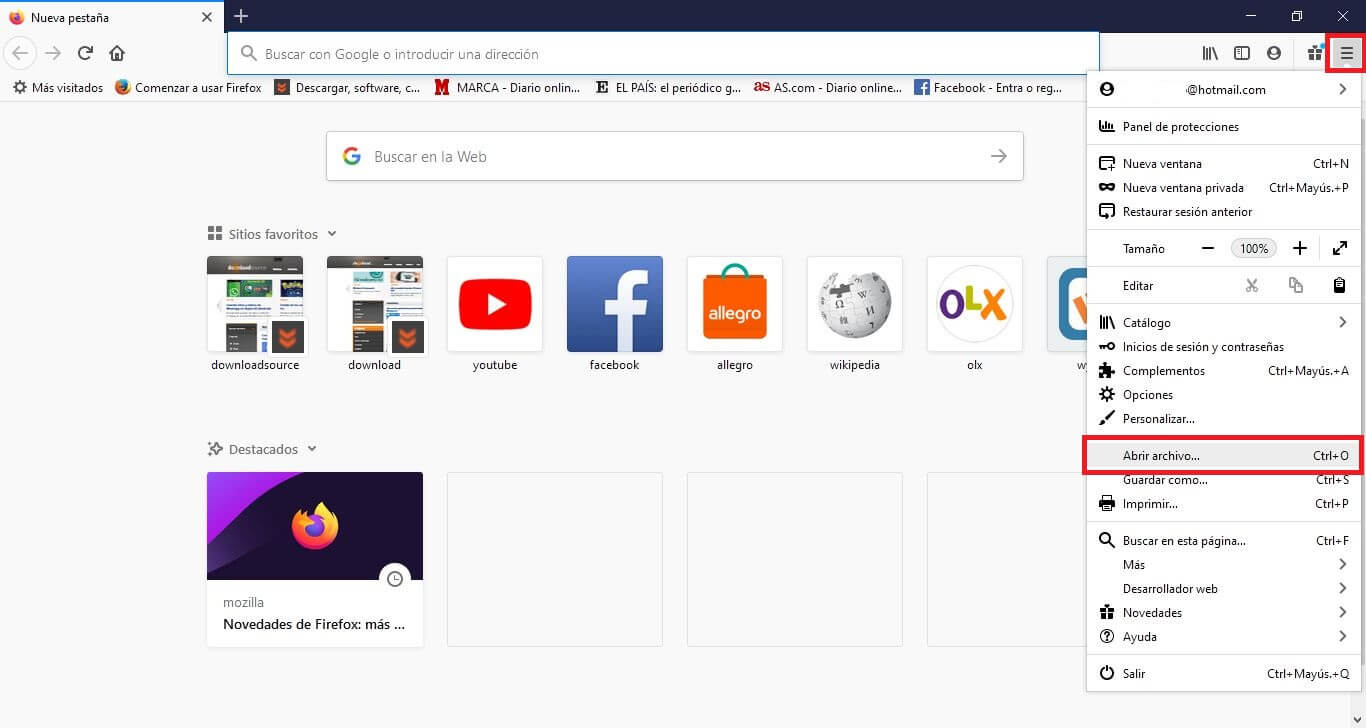Open Comenzar a usar Firefox bookmark
Viewport: 1366px width, 728px height.
[x=188, y=88]
